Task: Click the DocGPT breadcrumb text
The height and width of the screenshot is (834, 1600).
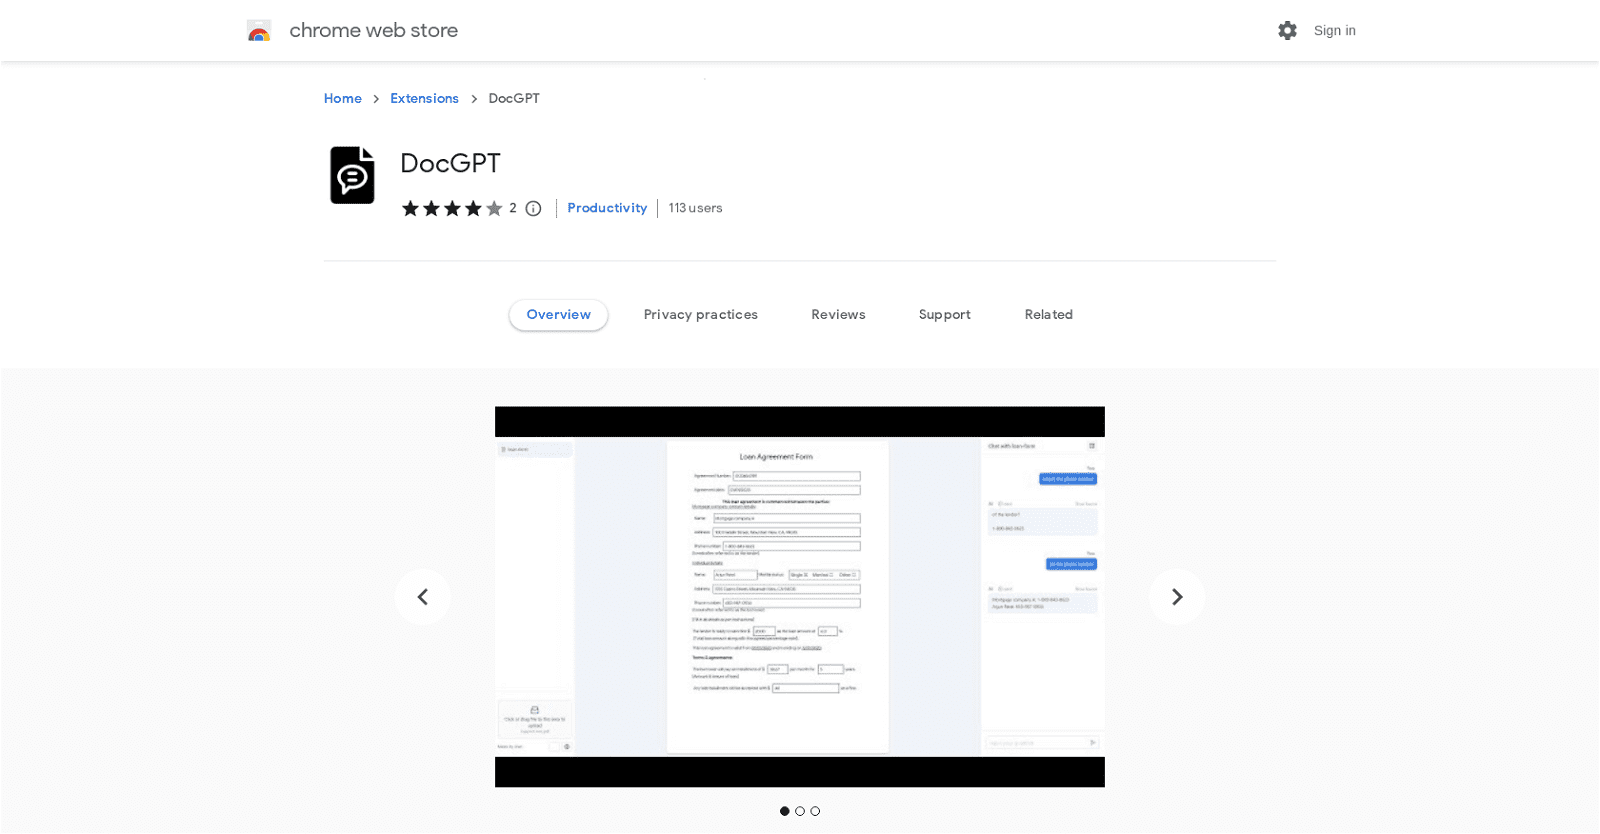Action: 514,98
